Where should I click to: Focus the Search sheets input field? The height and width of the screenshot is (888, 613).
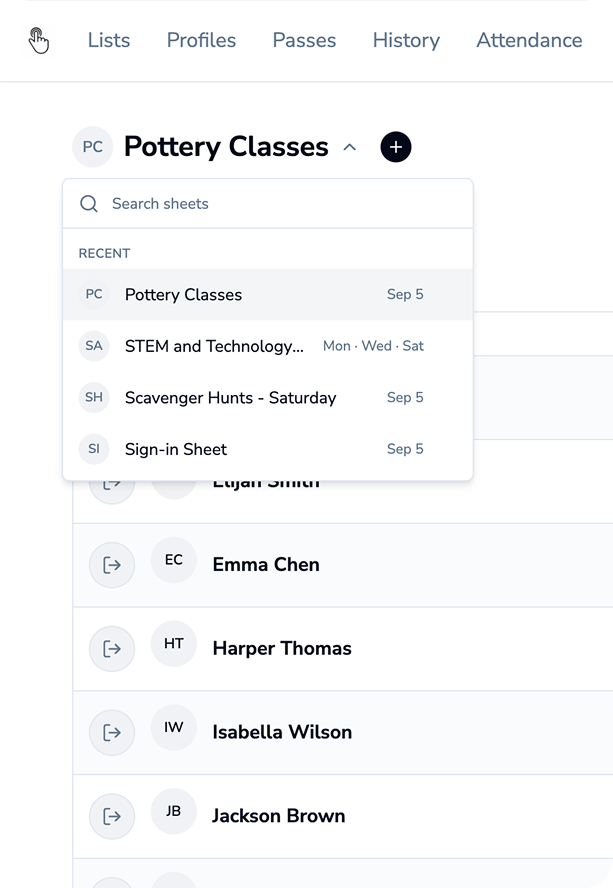(268, 204)
